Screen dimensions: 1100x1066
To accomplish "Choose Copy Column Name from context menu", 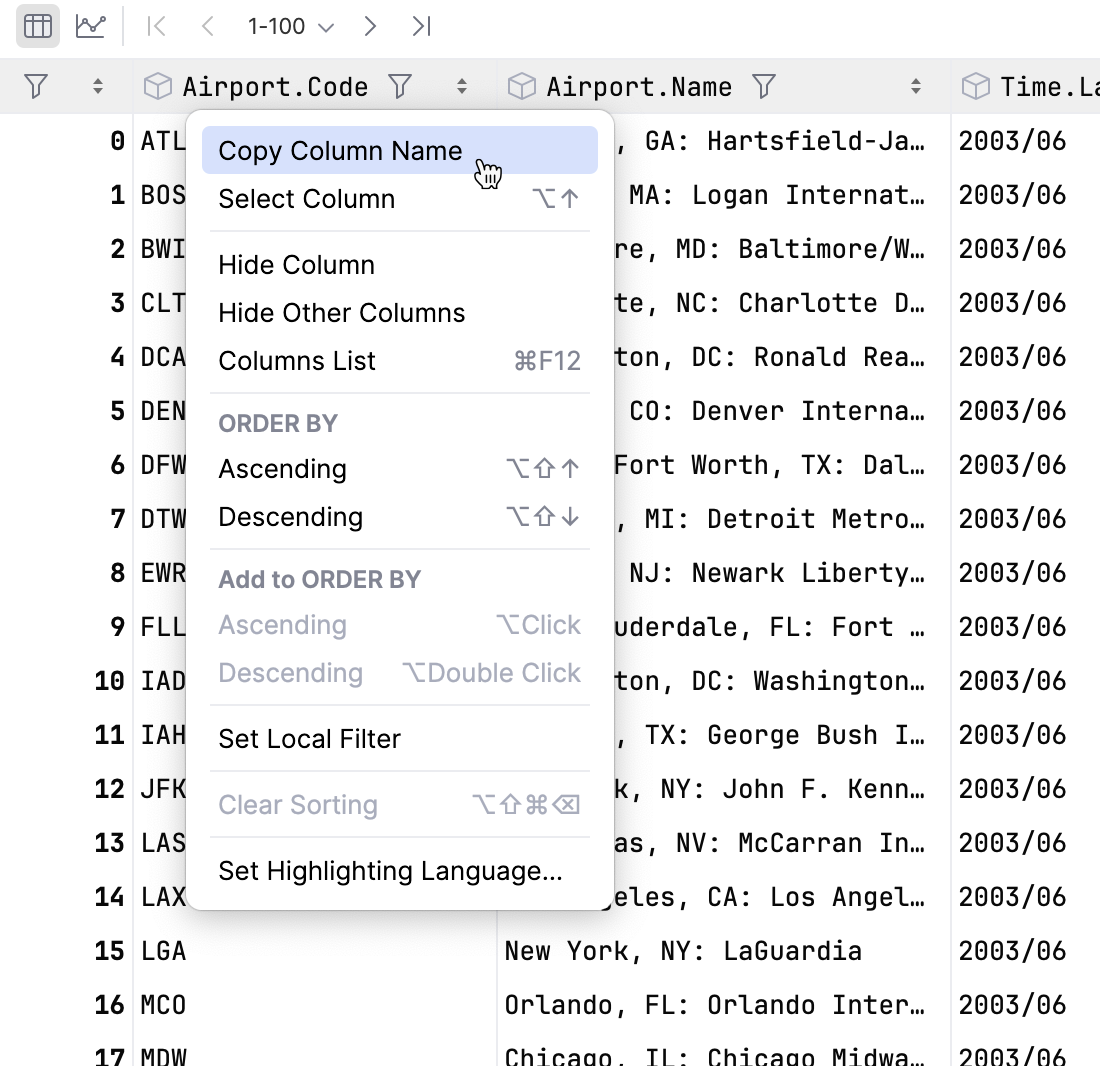I will (x=400, y=150).
